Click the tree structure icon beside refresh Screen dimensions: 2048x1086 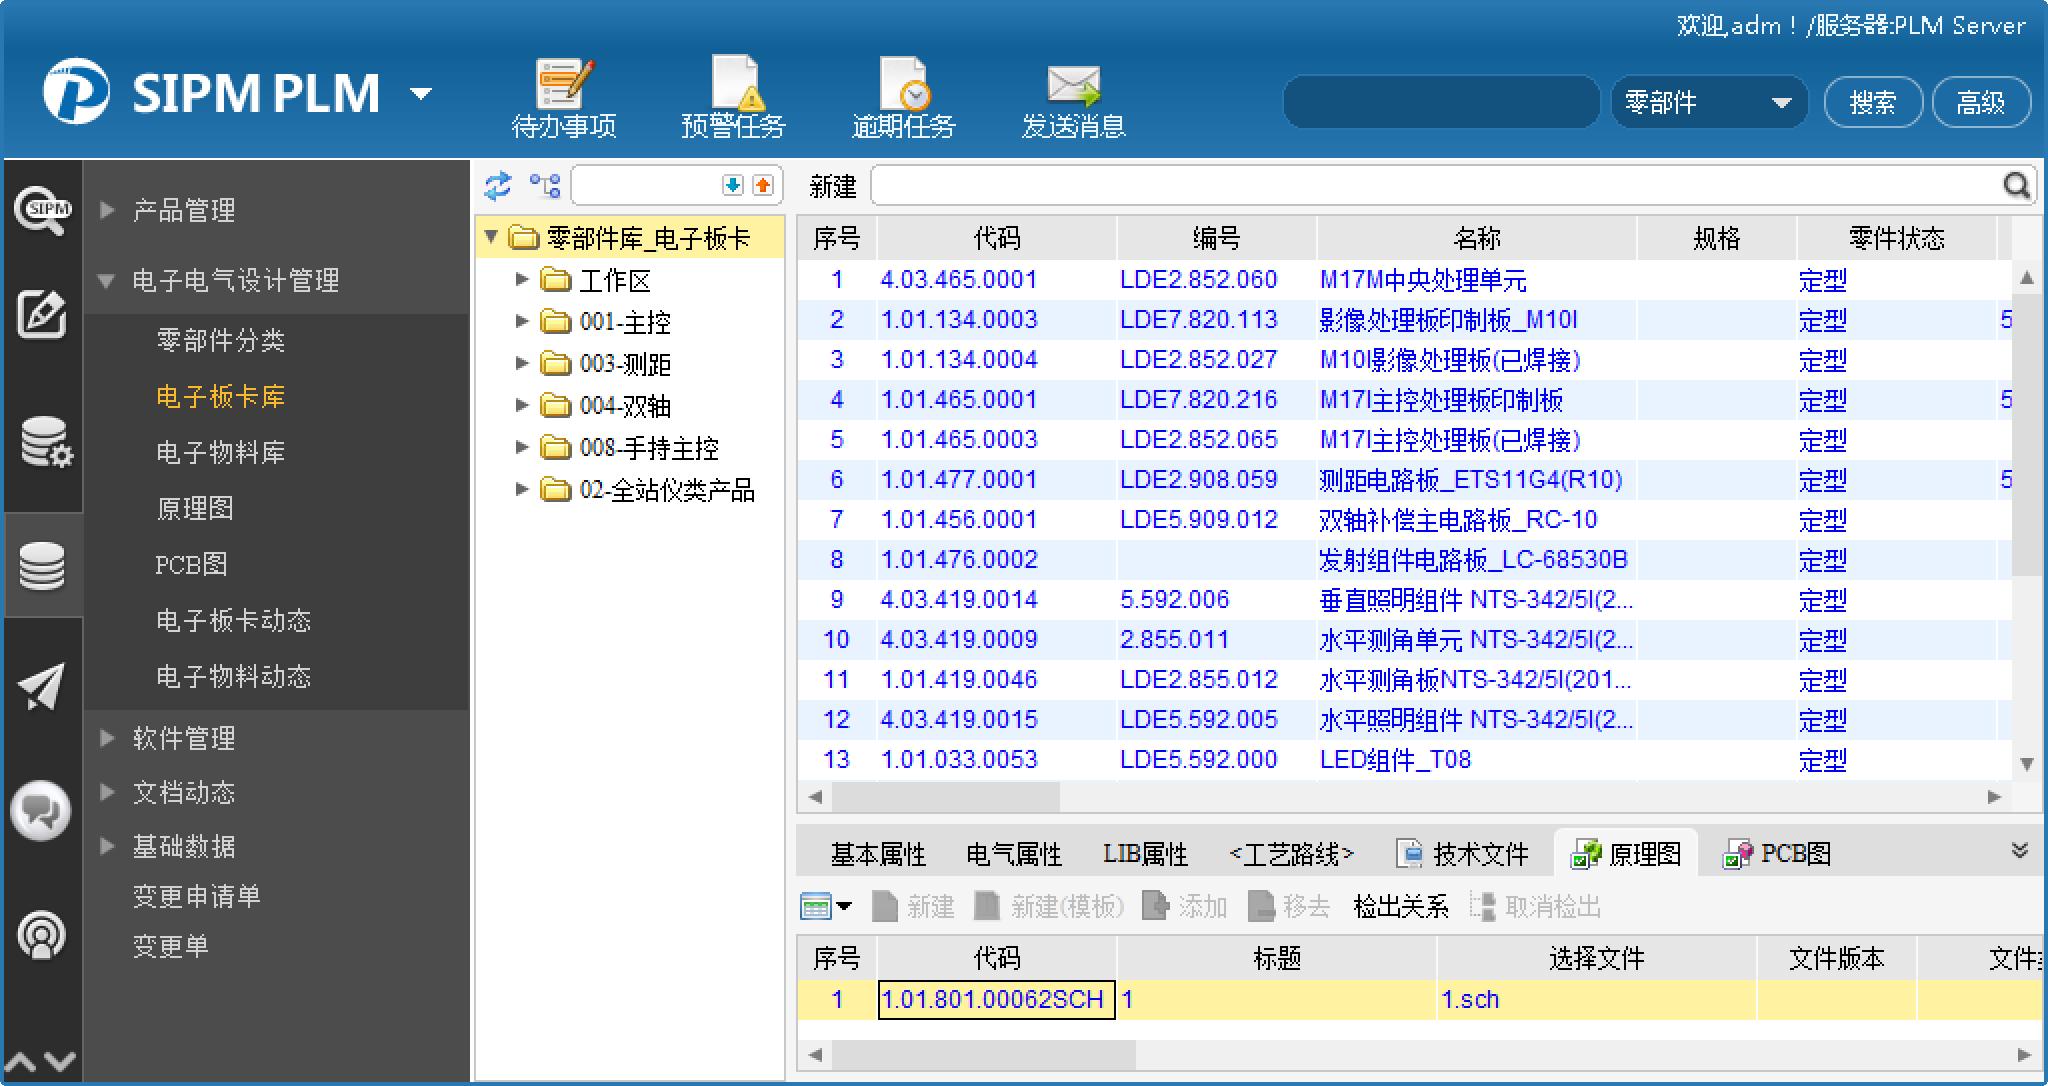point(545,186)
